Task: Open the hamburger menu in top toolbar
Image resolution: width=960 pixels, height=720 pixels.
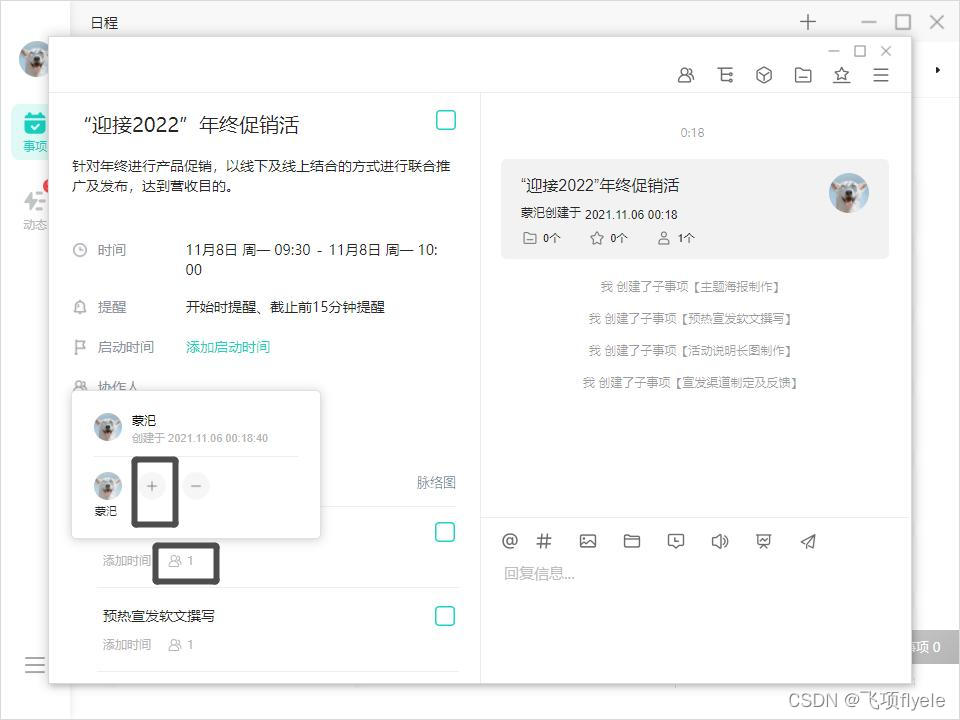Action: 880,75
